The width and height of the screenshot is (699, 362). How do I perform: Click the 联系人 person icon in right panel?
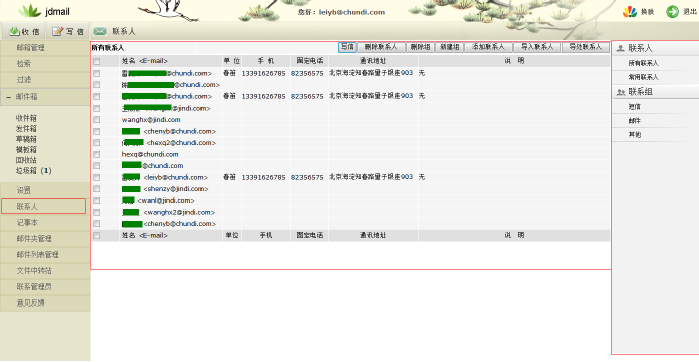620,48
